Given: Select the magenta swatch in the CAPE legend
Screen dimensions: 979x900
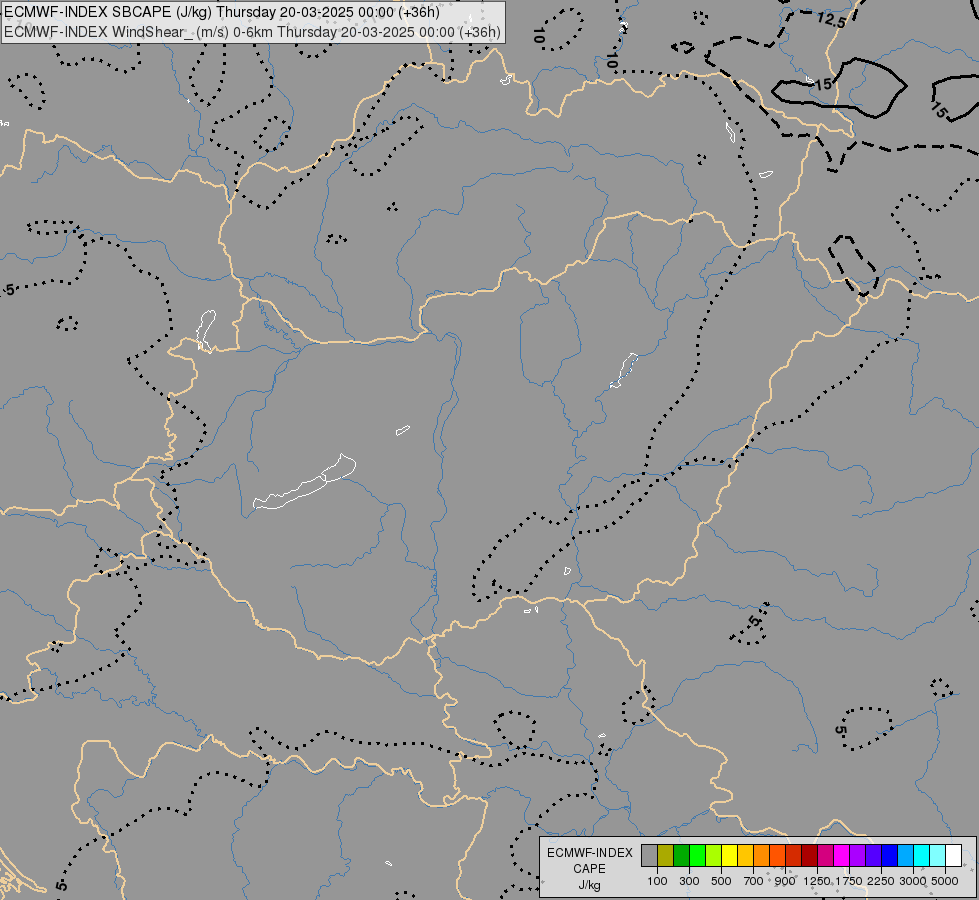Looking at the screenshot, I should click(x=842, y=856).
